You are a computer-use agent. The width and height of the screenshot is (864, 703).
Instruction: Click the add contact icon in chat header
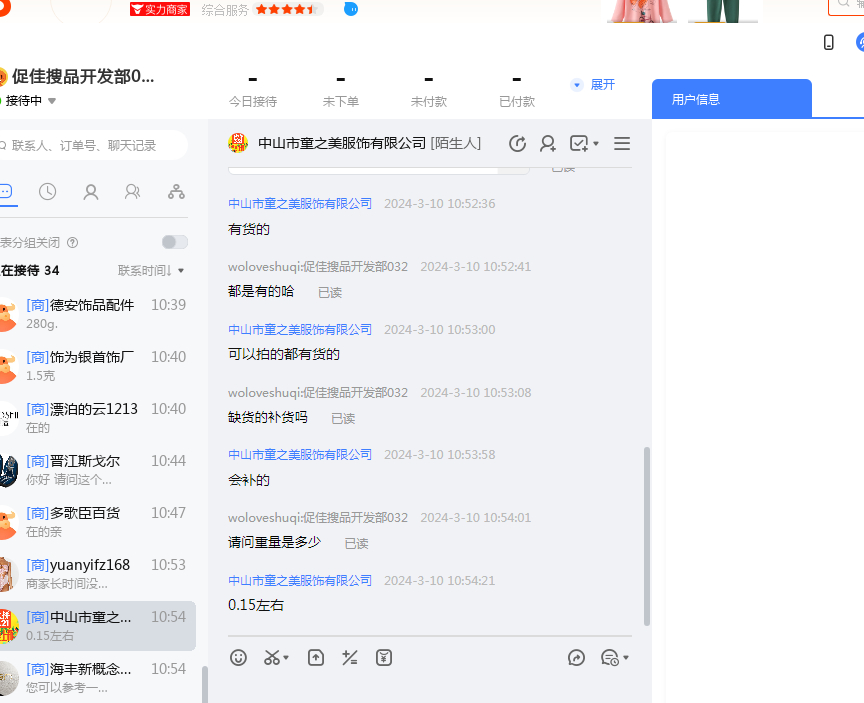coord(547,143)
